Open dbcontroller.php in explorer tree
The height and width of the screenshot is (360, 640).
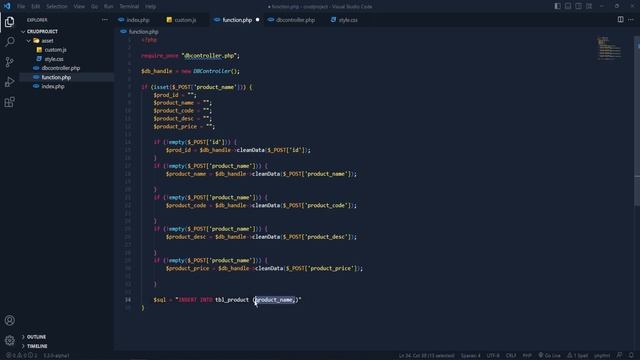pos(67,68)
